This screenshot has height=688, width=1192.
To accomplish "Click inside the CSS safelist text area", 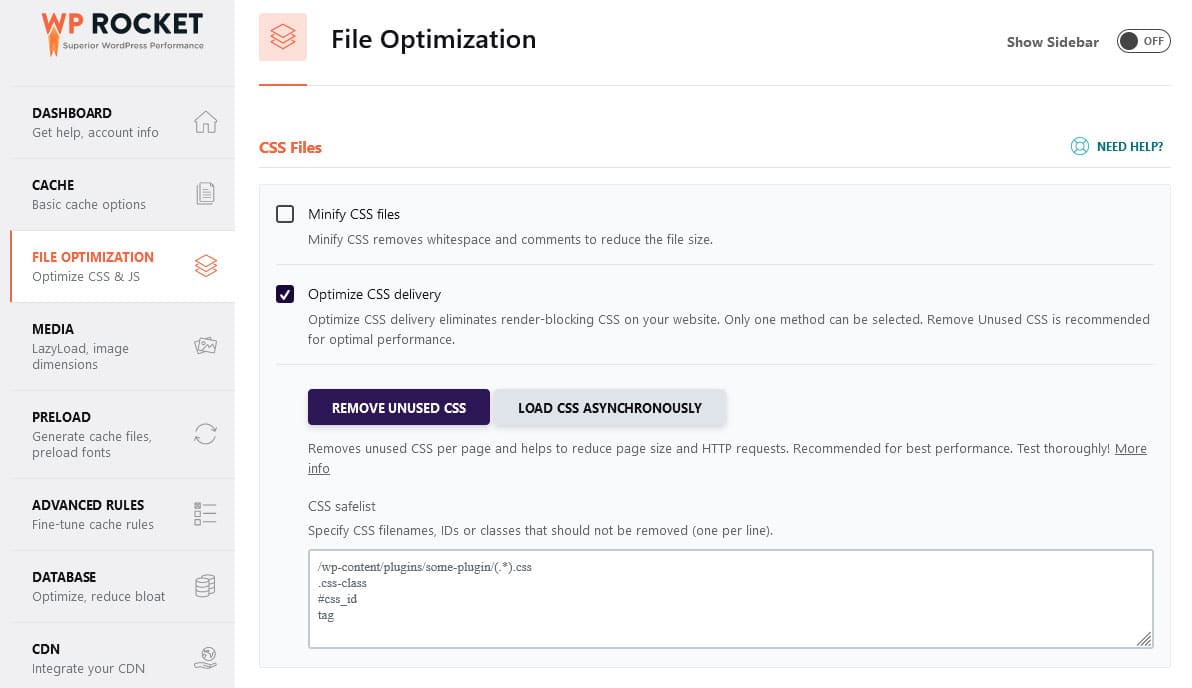I will click(730, 598).
